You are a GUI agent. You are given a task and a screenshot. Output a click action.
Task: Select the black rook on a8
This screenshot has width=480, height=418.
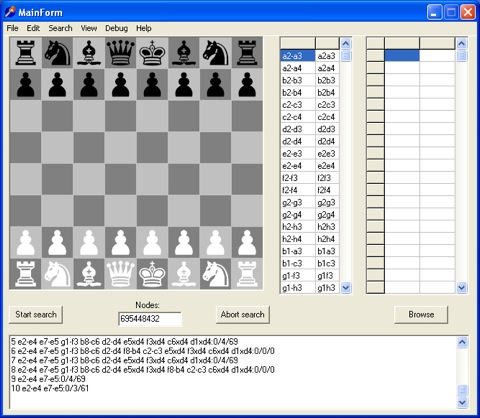point(26,52)
